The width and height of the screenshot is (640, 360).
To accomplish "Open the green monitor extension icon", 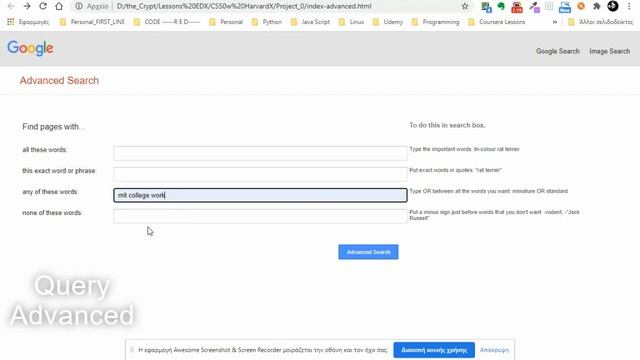I will [x=486, y=7].
